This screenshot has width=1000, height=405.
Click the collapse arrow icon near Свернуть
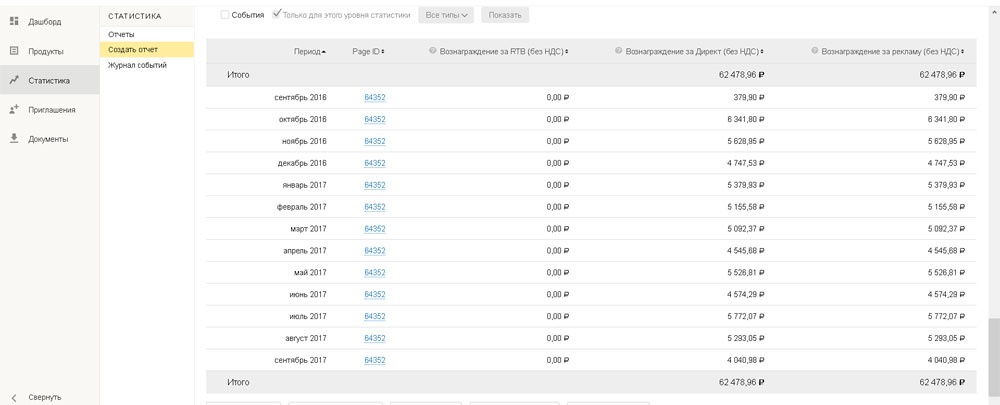point(14,397)
